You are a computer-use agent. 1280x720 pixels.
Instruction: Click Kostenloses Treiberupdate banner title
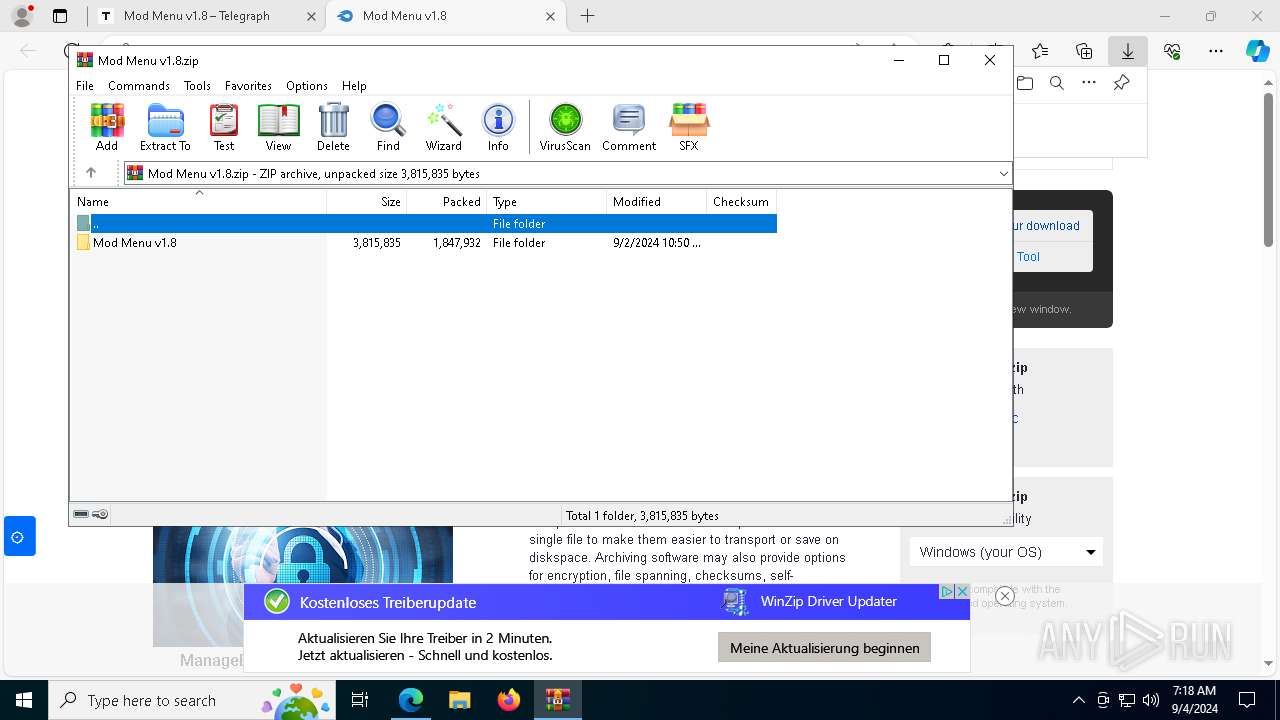click(x=388, y=603)
